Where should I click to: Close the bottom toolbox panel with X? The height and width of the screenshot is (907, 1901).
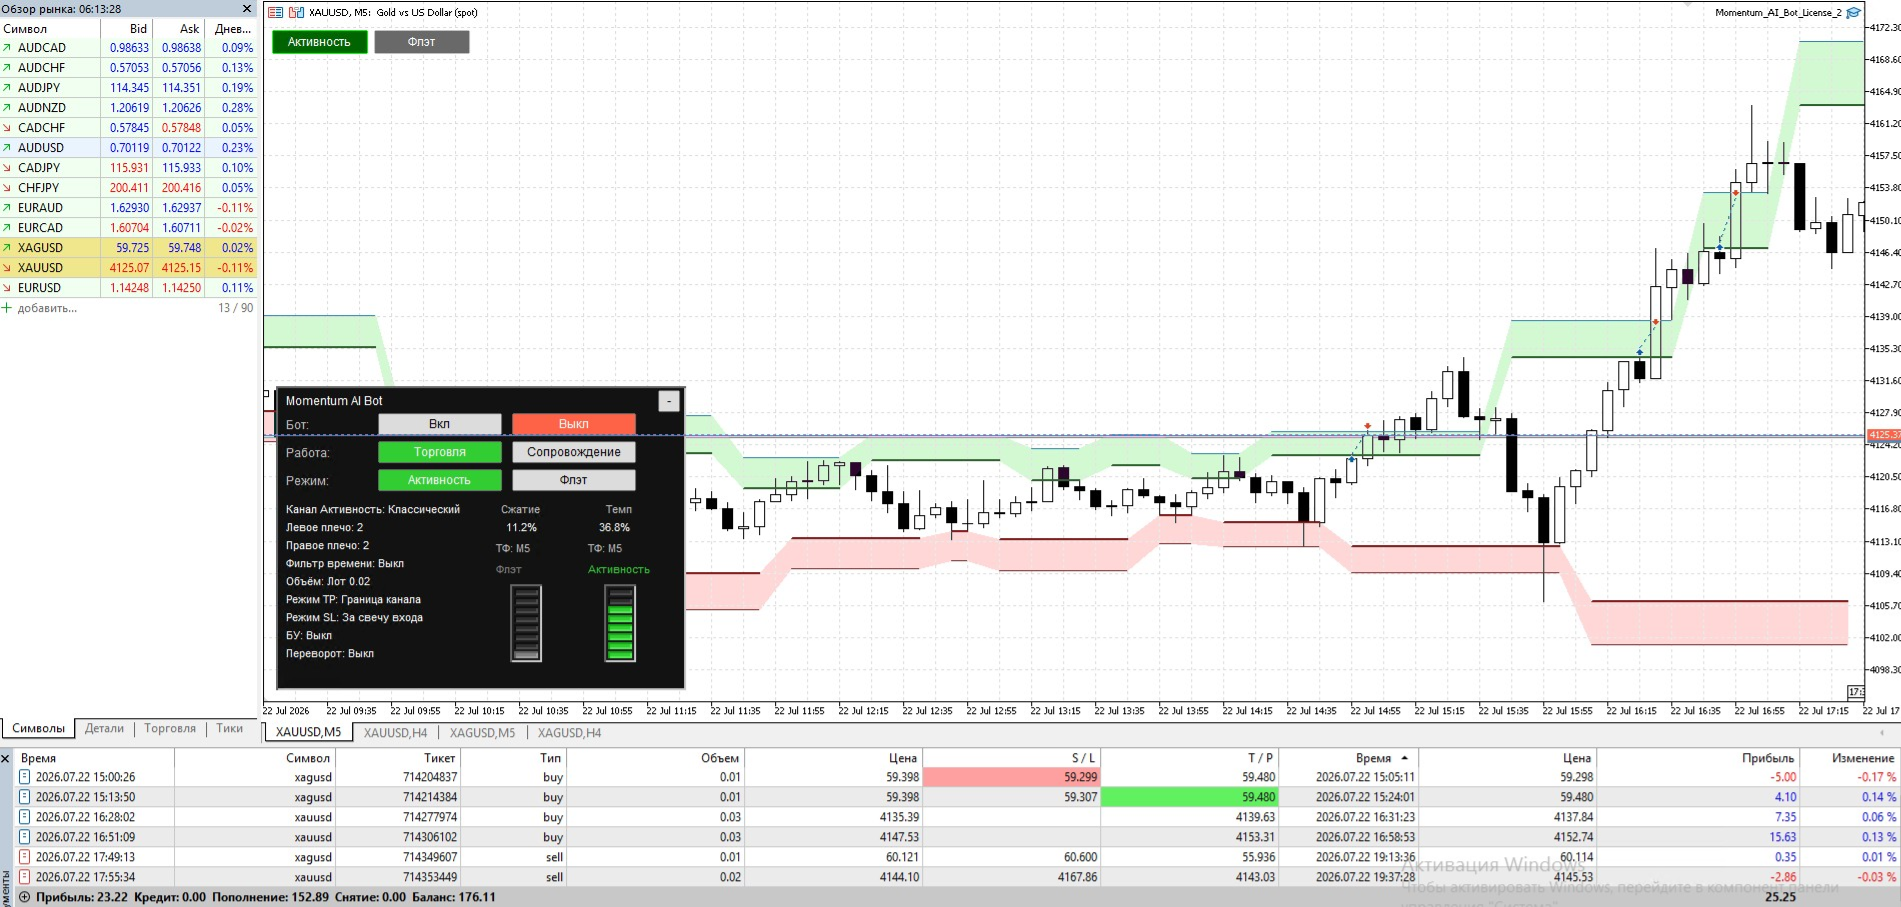click(x=6, y=759)
